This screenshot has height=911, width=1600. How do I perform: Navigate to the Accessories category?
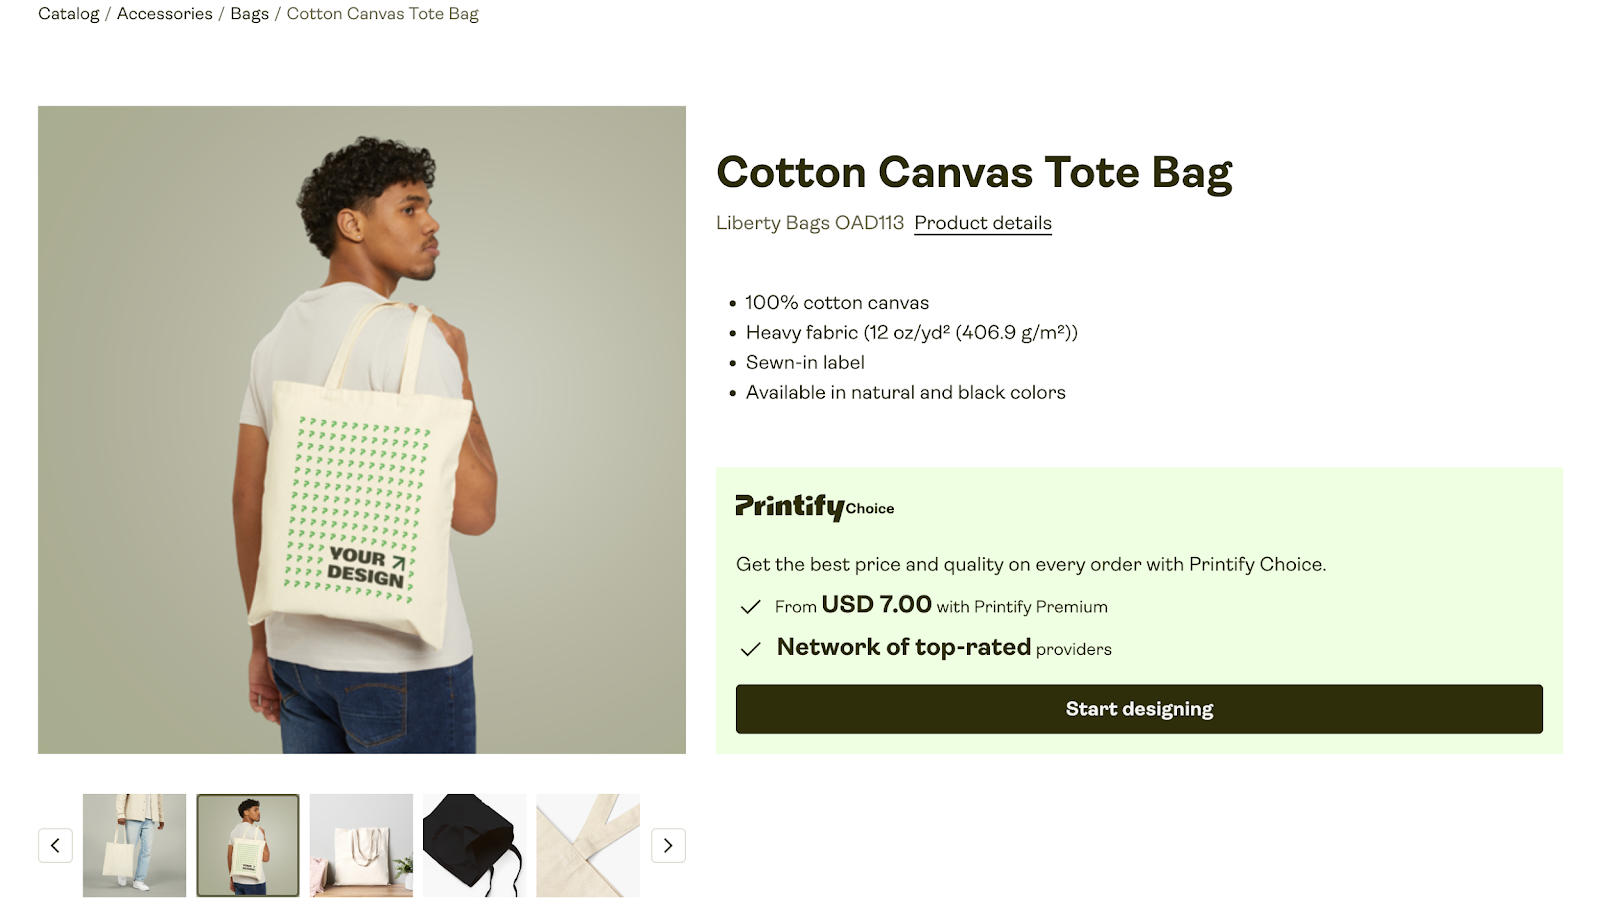tap(164, 13)
